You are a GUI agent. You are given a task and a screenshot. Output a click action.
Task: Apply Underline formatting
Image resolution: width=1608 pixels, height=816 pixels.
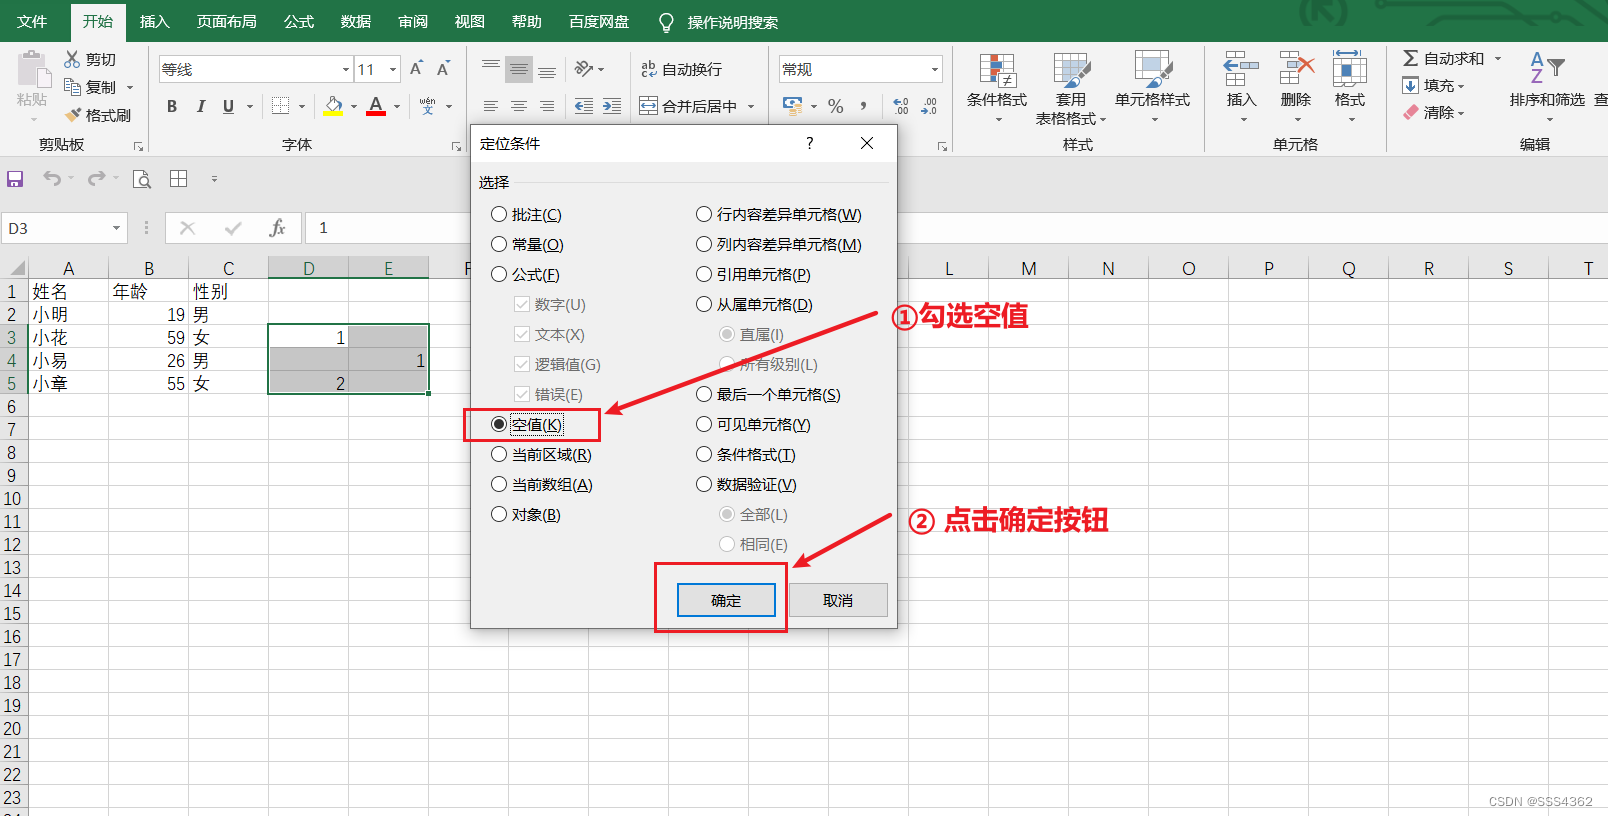(x=228, y=106)
